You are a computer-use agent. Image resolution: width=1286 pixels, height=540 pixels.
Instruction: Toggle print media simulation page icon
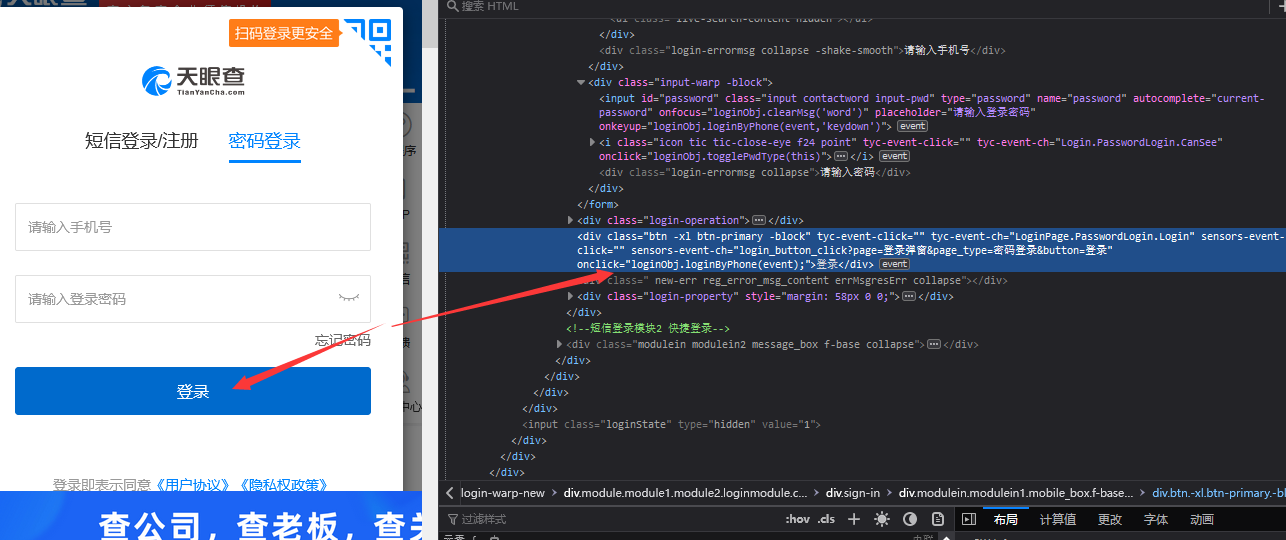click(x=938, y=520)
